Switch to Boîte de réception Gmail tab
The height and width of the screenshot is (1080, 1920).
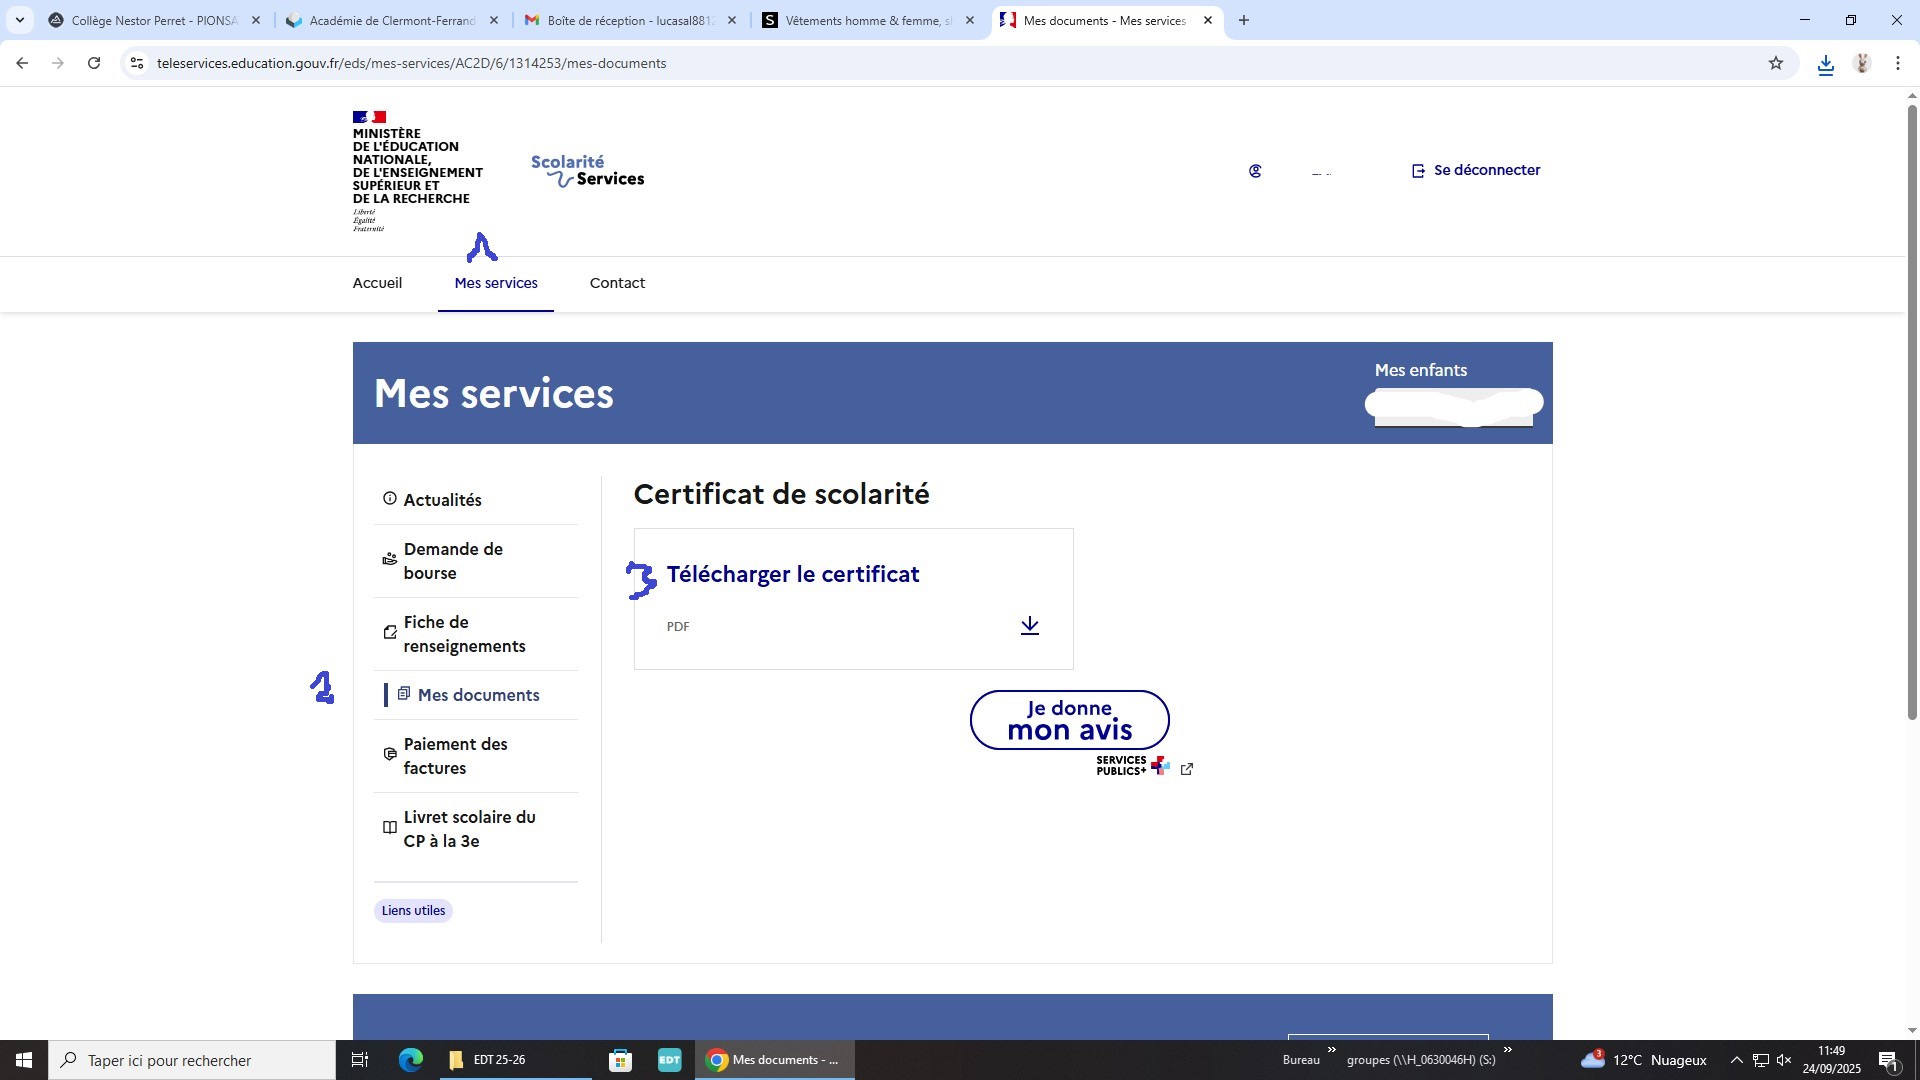click(630, 20)
